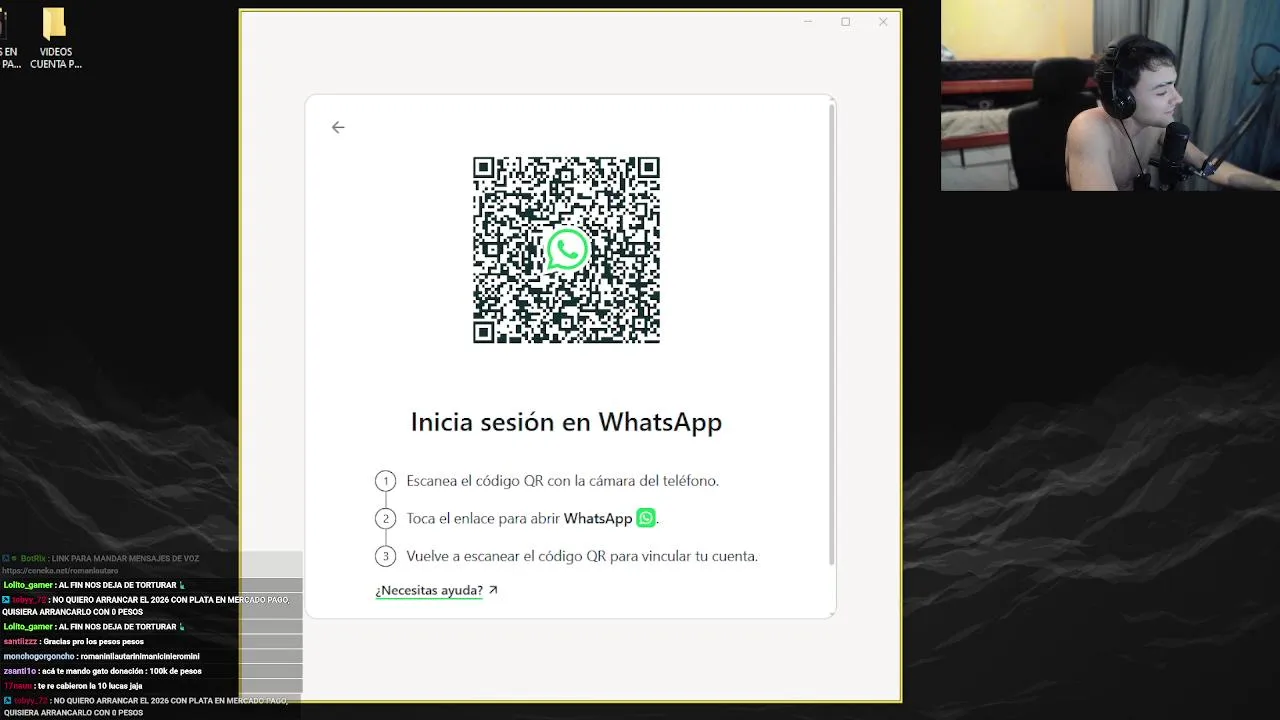The width and height of the screenshot is (1280, 720).
Task: Go back using the arrow icon
Action: pos(338,127)
